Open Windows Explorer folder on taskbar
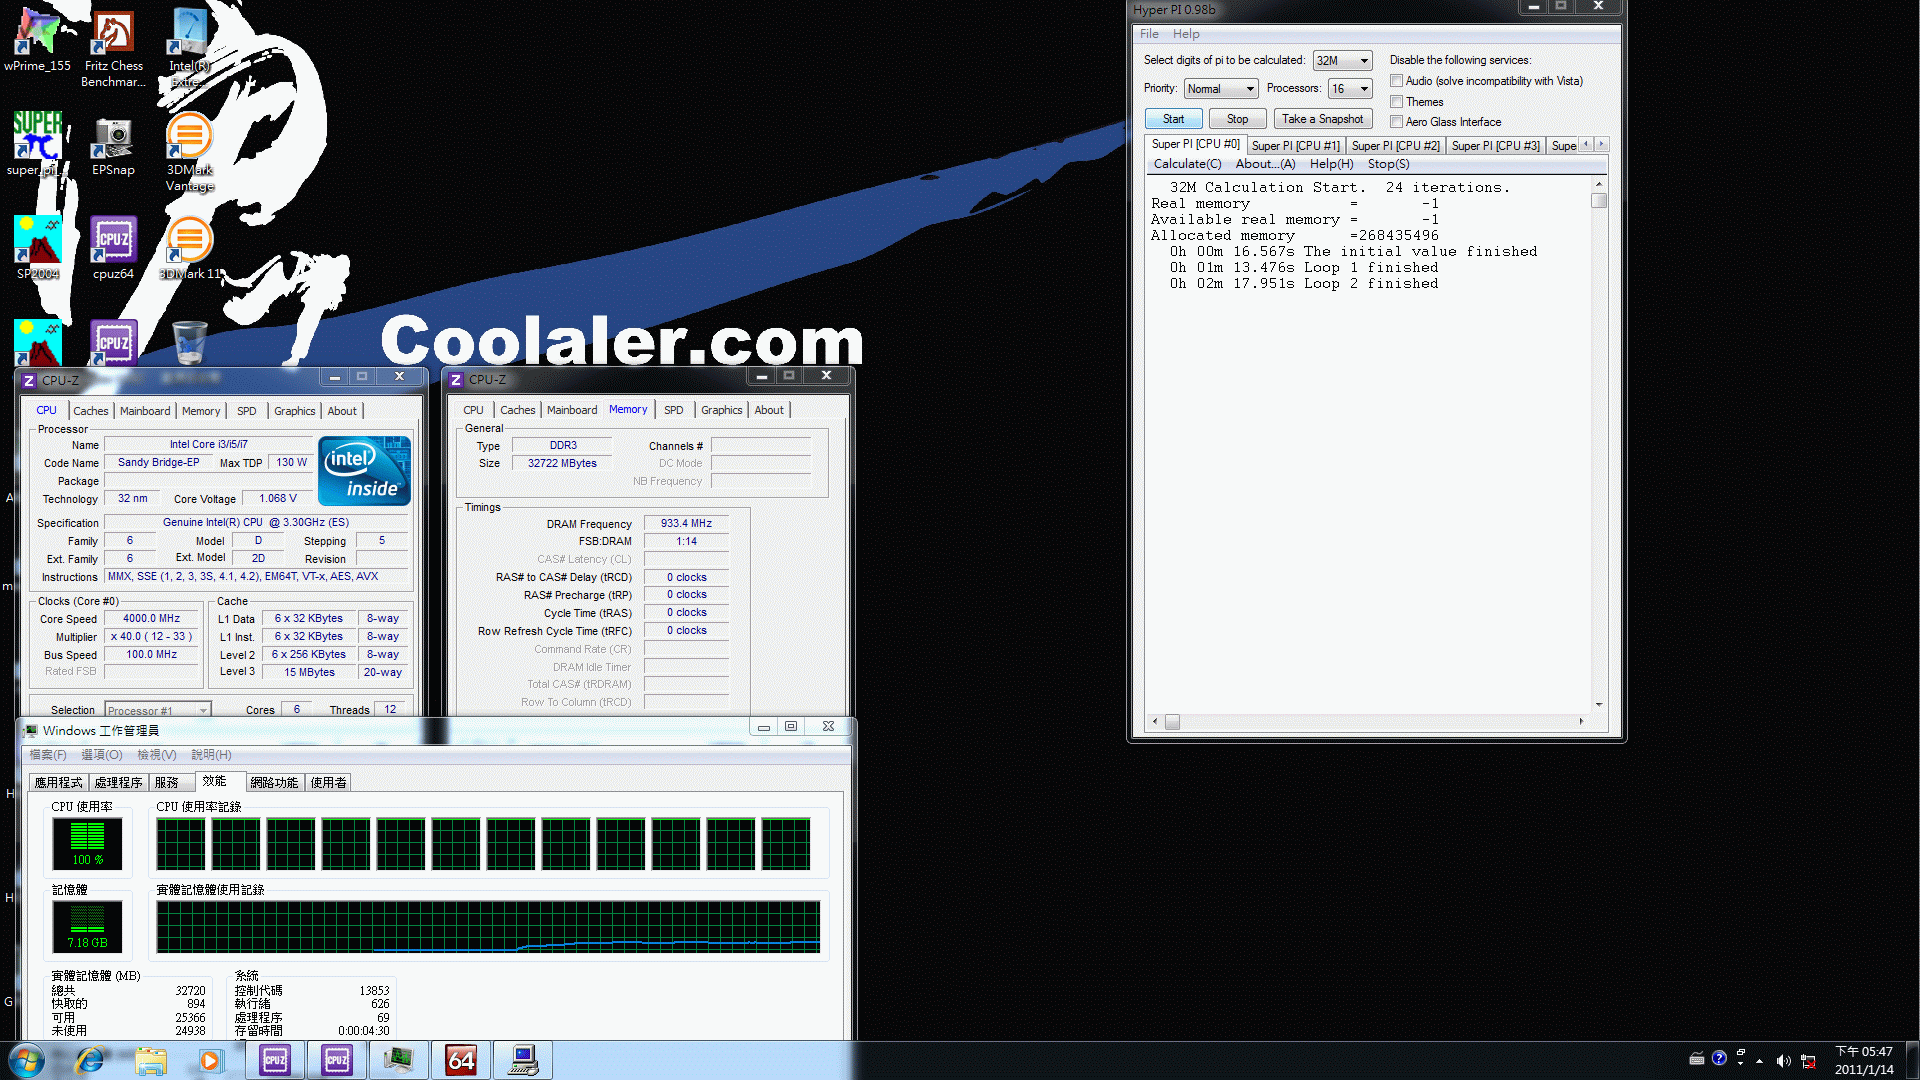Image resolution: width=1920 pixels, height=1080 pixels. [151, 1060]
